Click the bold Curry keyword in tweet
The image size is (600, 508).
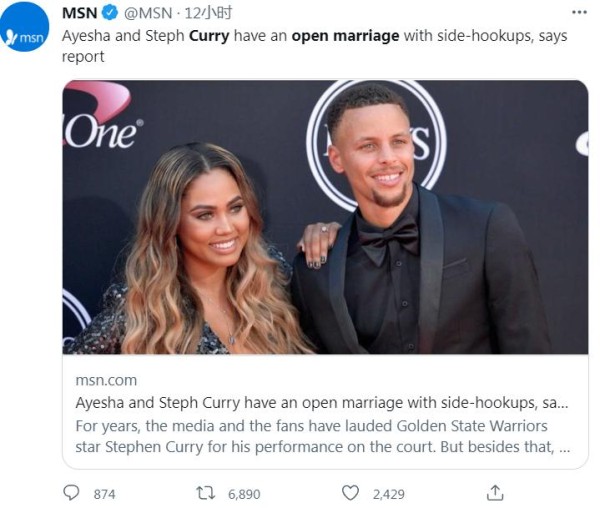click(x=209, y=36)
